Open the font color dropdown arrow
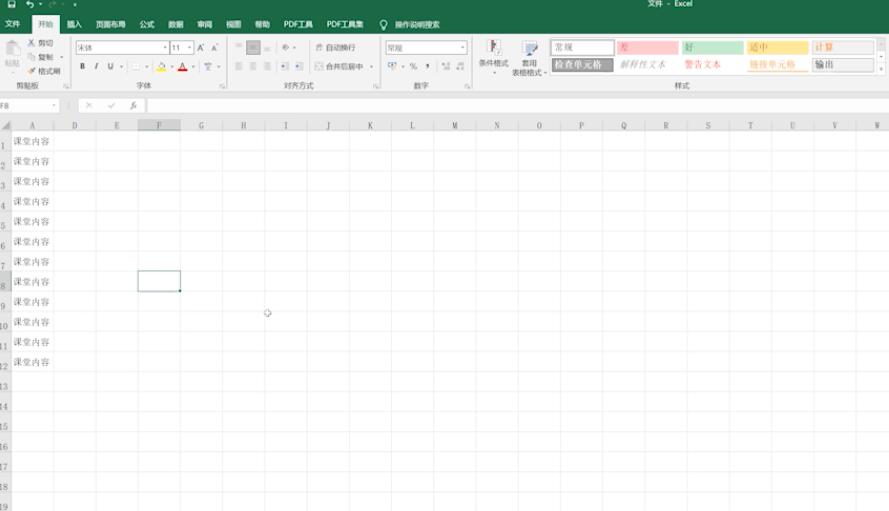The height and width of the screenshot is (511, 889). tap(193, 66)
